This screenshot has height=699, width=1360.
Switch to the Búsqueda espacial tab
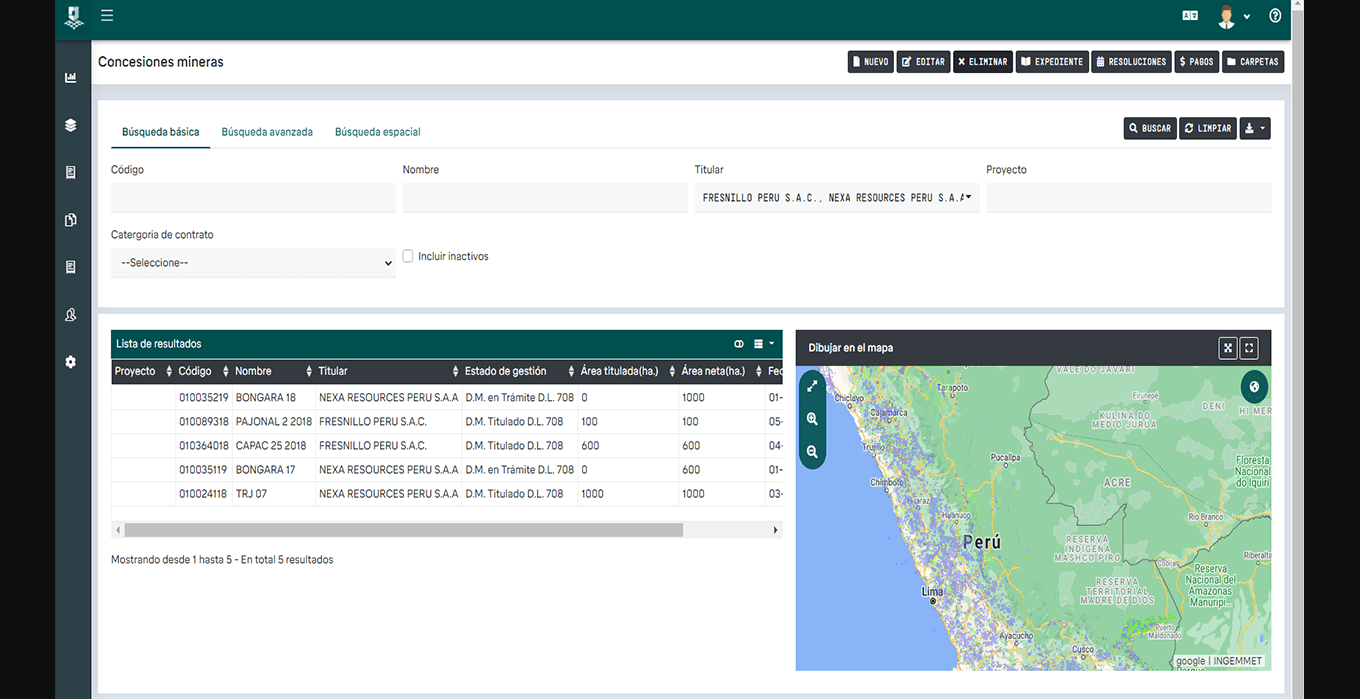378,132
